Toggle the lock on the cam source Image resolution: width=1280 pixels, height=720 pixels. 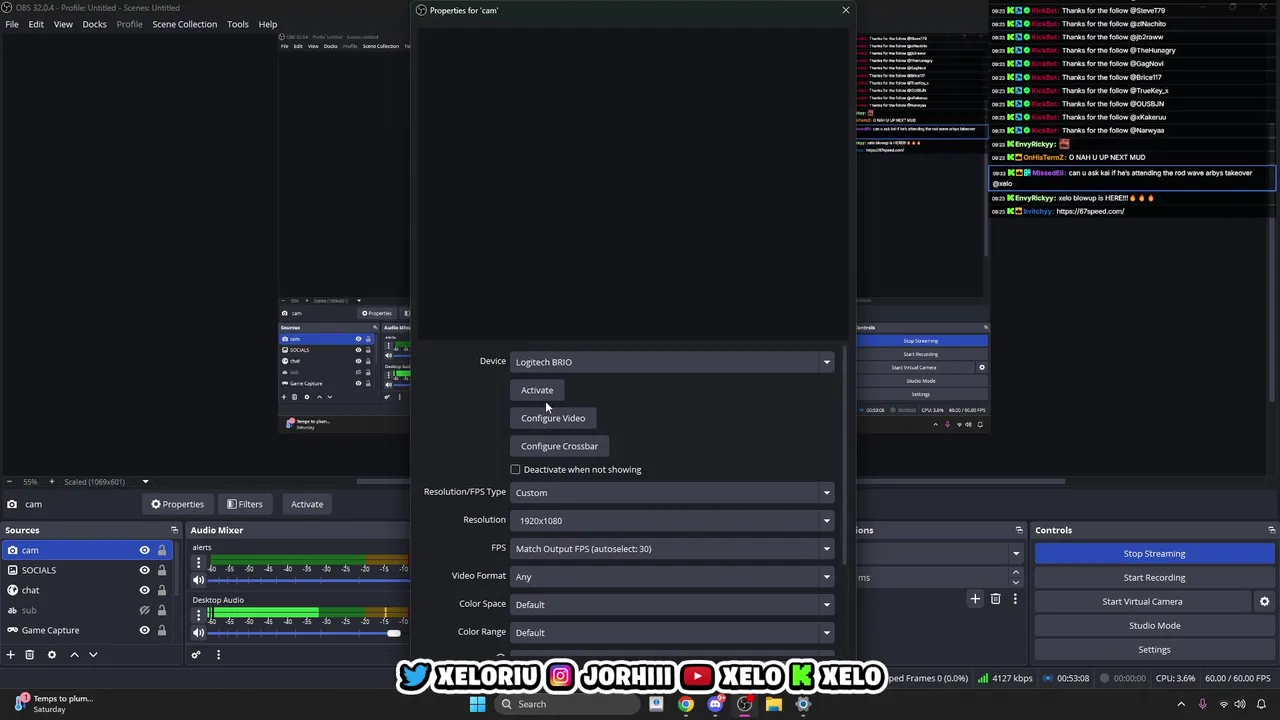162,550
